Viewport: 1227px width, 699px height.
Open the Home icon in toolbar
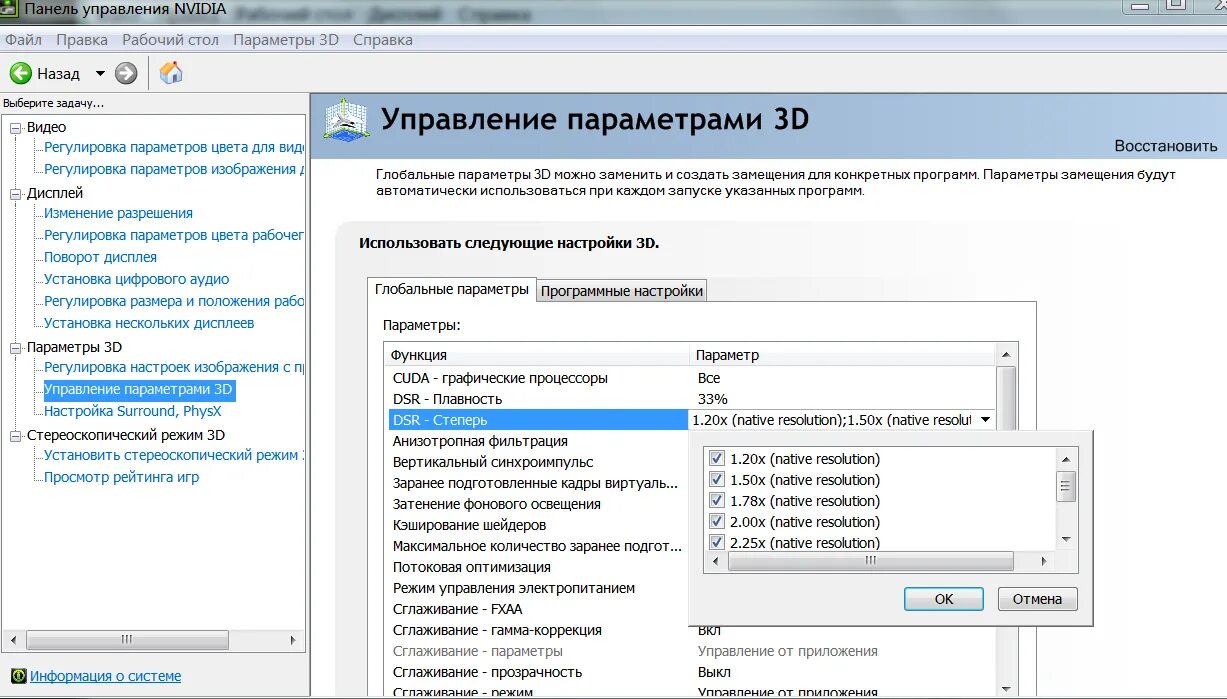click(172, 72)
